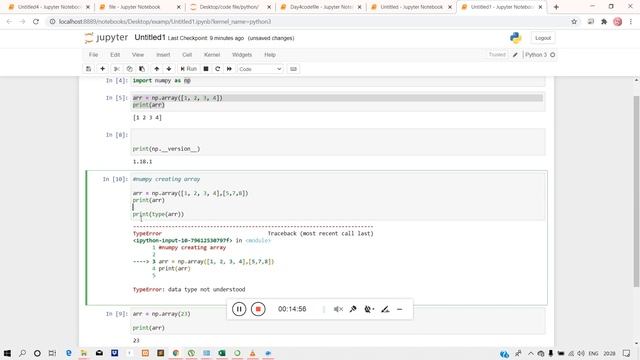Open the View menu

click(138, 55)
